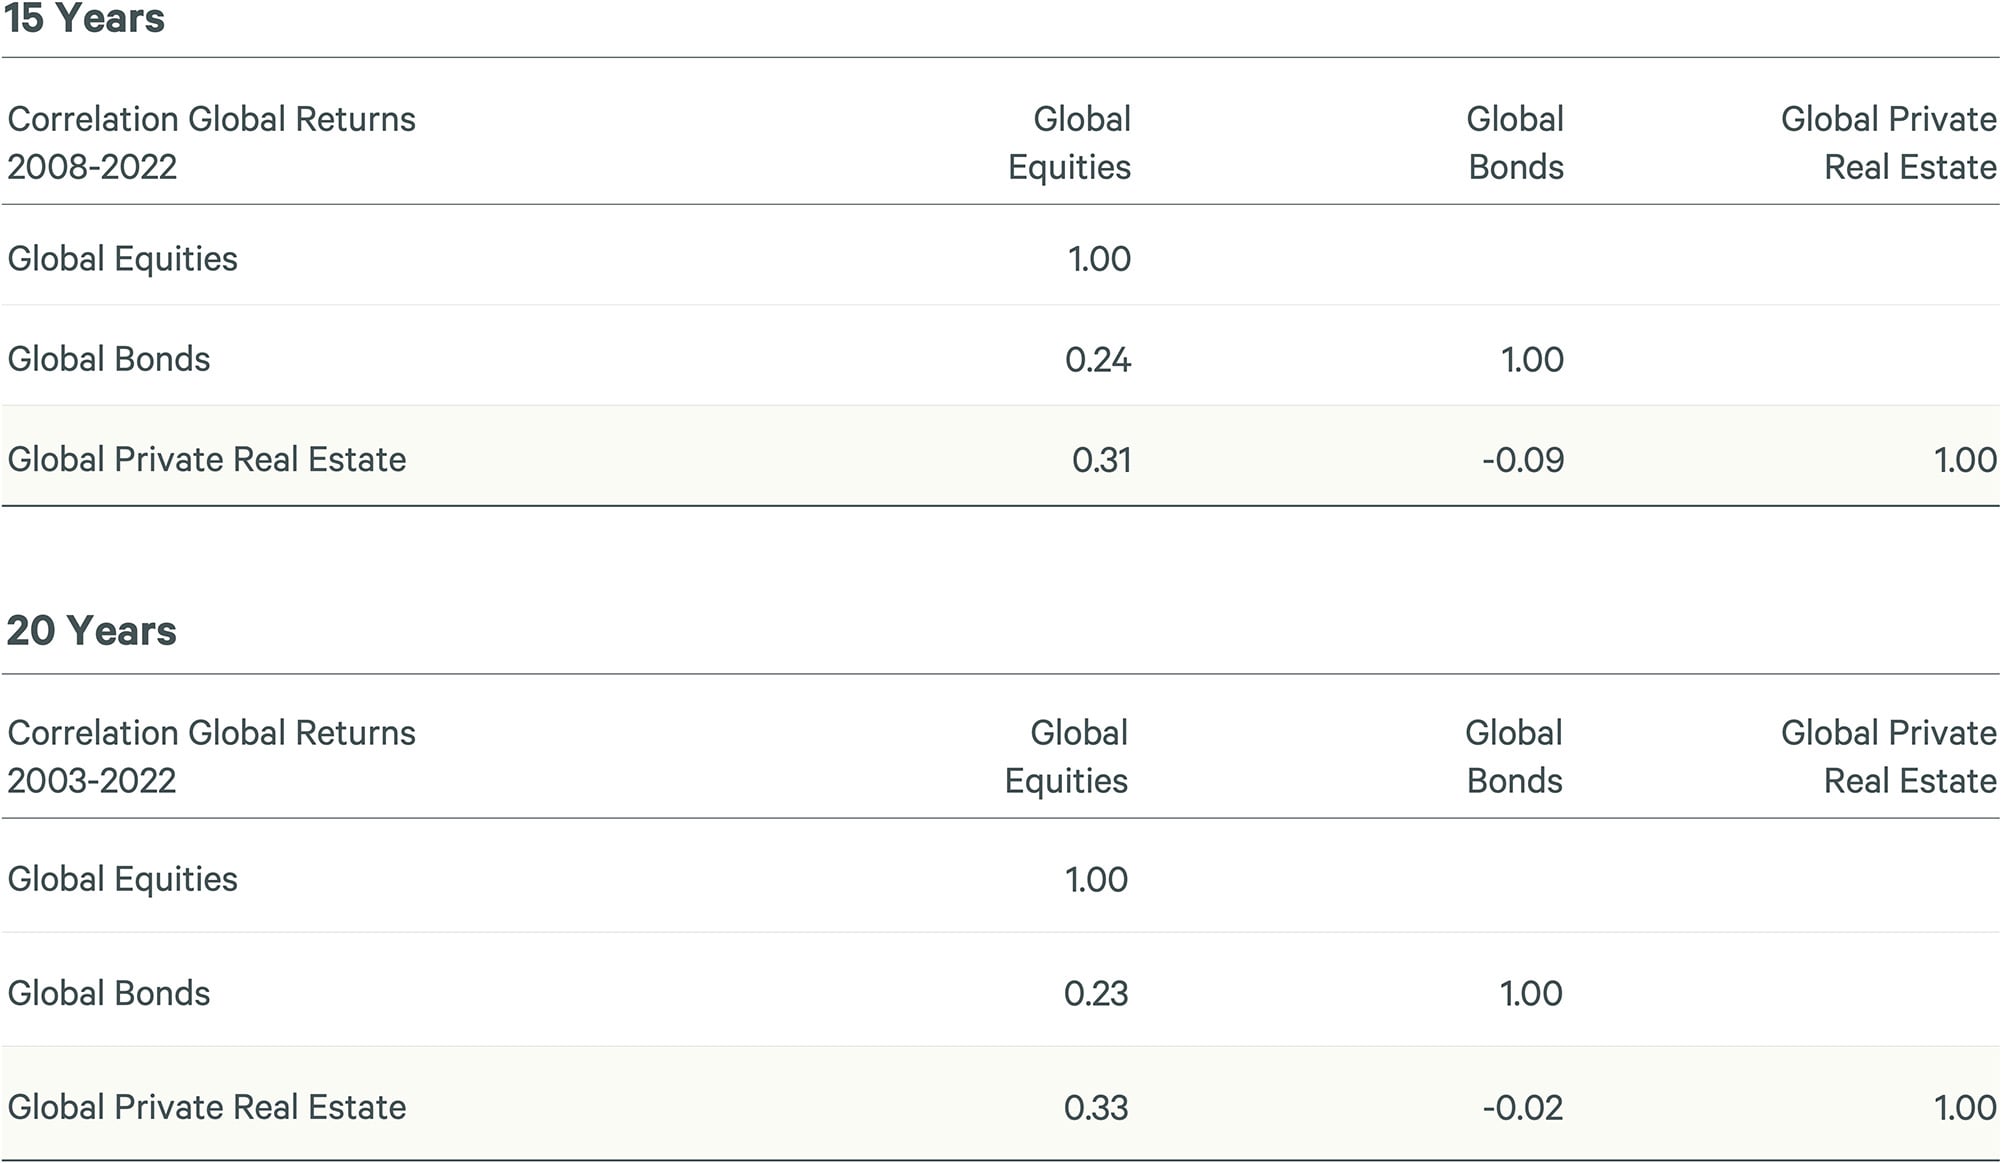The image size is (2002, 1163).
Task: Click the "20 Years" heading
Action: 91,631
